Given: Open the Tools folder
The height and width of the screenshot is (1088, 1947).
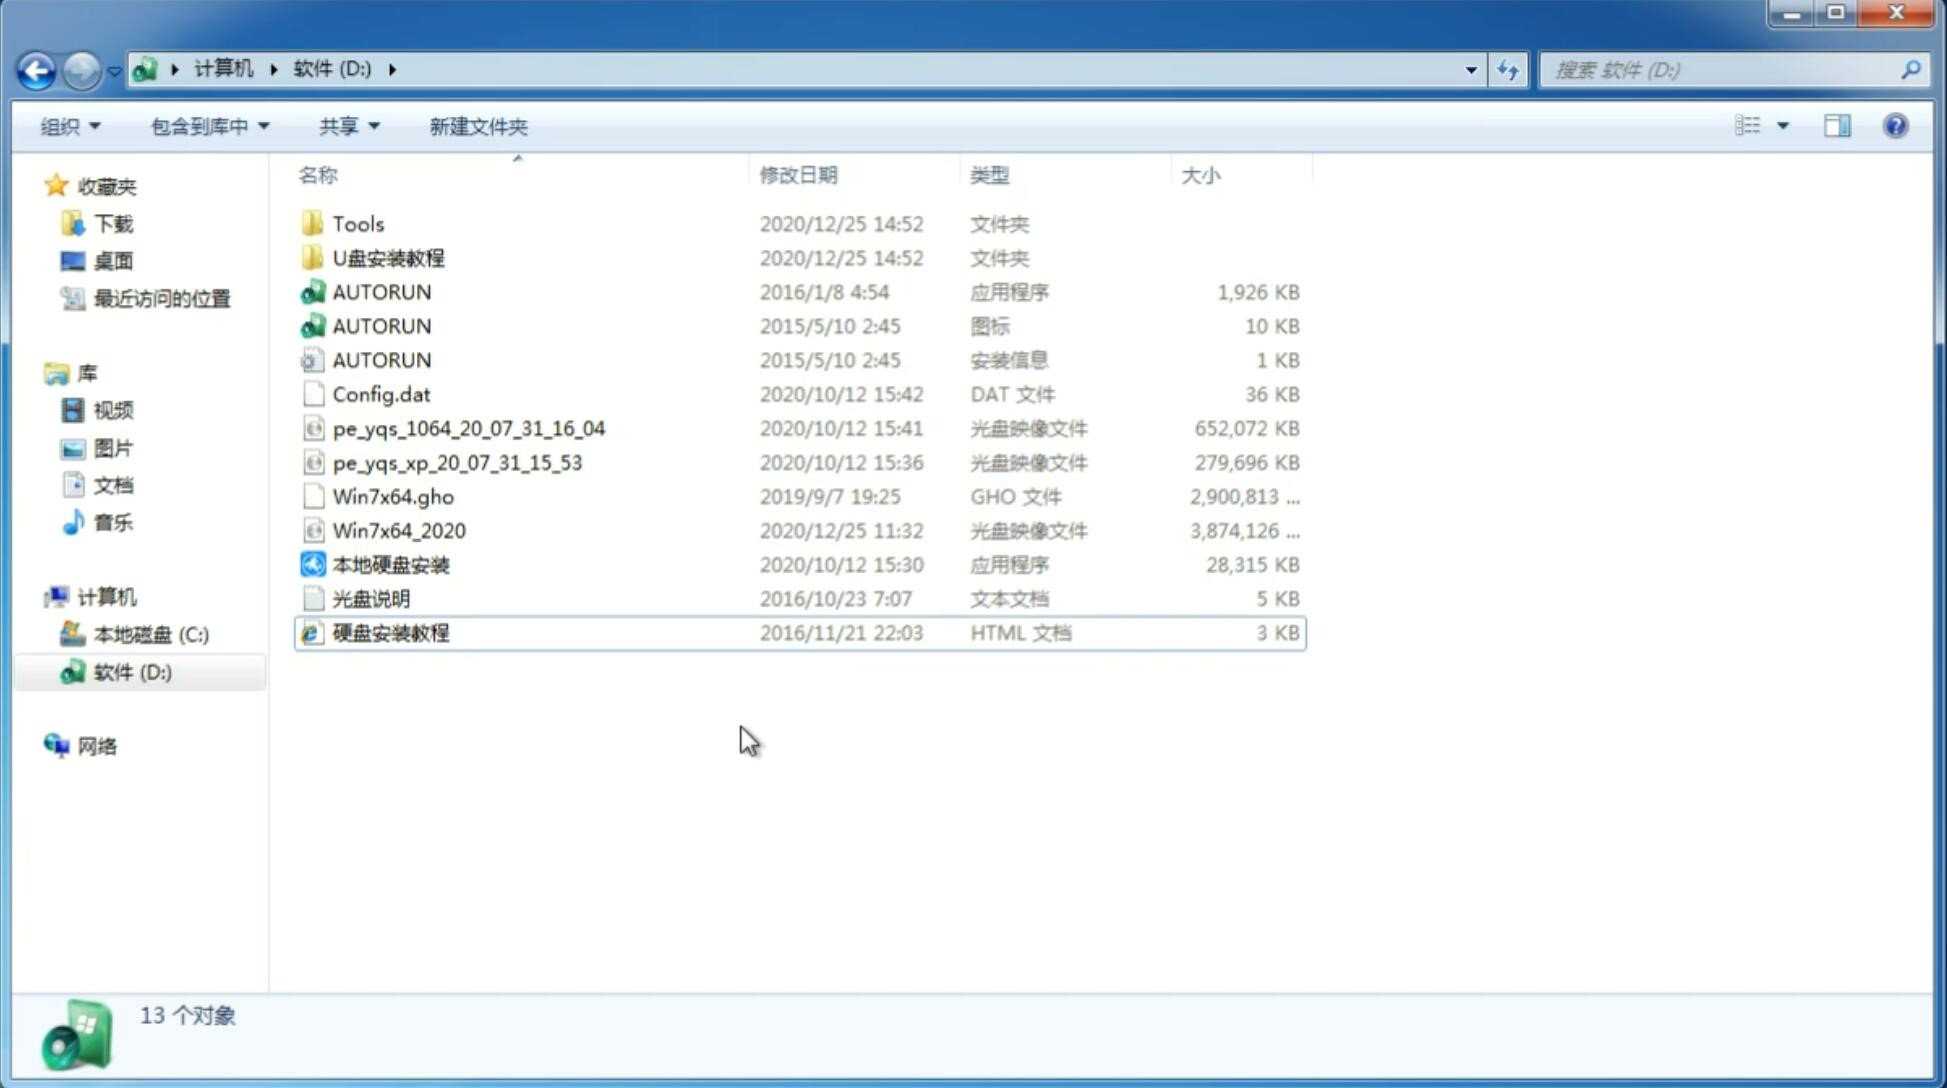Looking at the screenshot, I should (x=358, y=223).
